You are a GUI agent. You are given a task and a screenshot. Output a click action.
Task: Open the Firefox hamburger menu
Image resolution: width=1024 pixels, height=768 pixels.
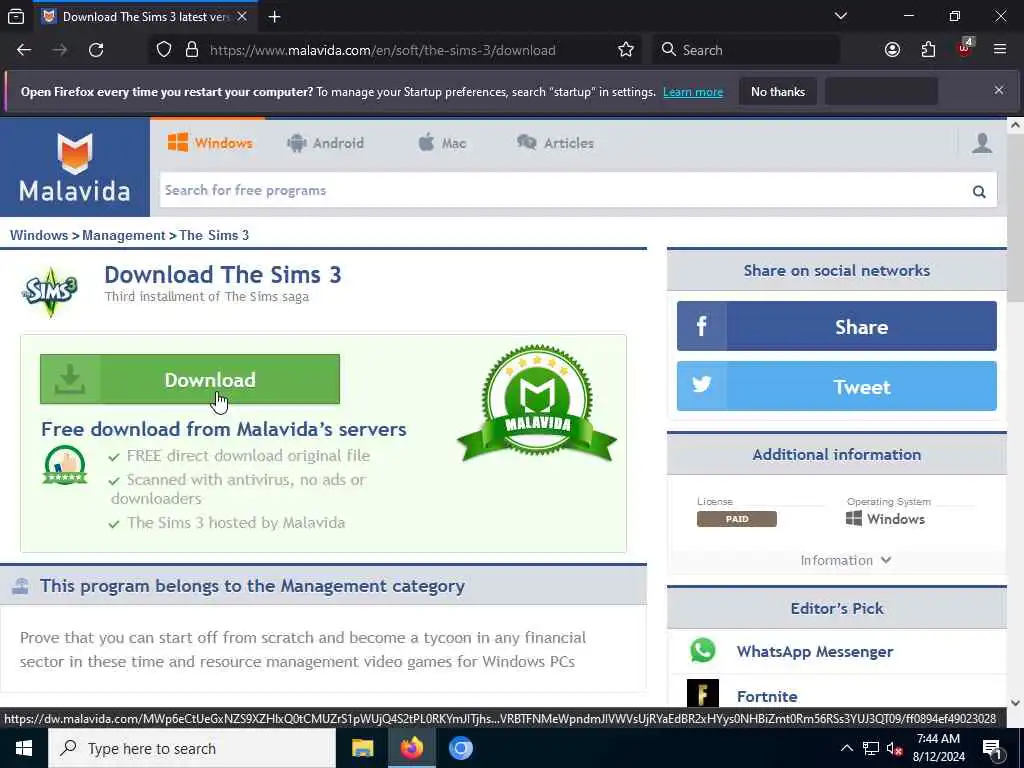(x=1000, y=50)
